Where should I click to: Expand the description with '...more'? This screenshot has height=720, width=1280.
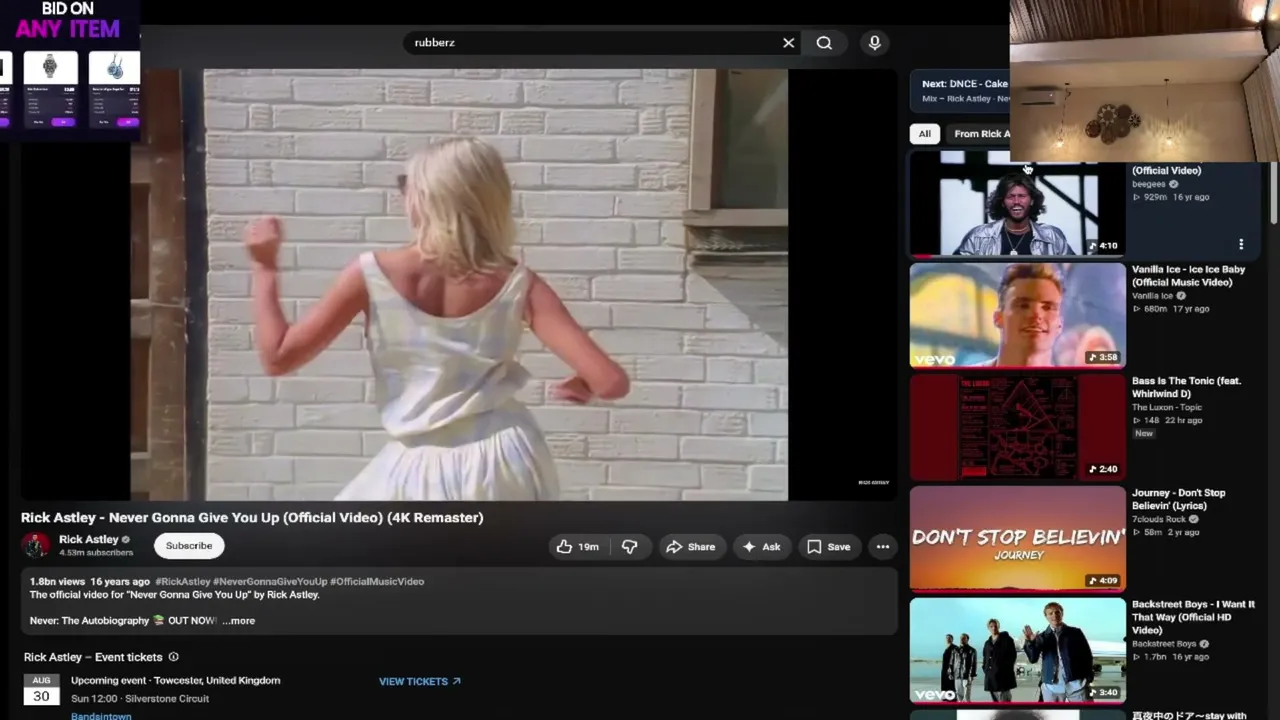[x=239, y=620]
